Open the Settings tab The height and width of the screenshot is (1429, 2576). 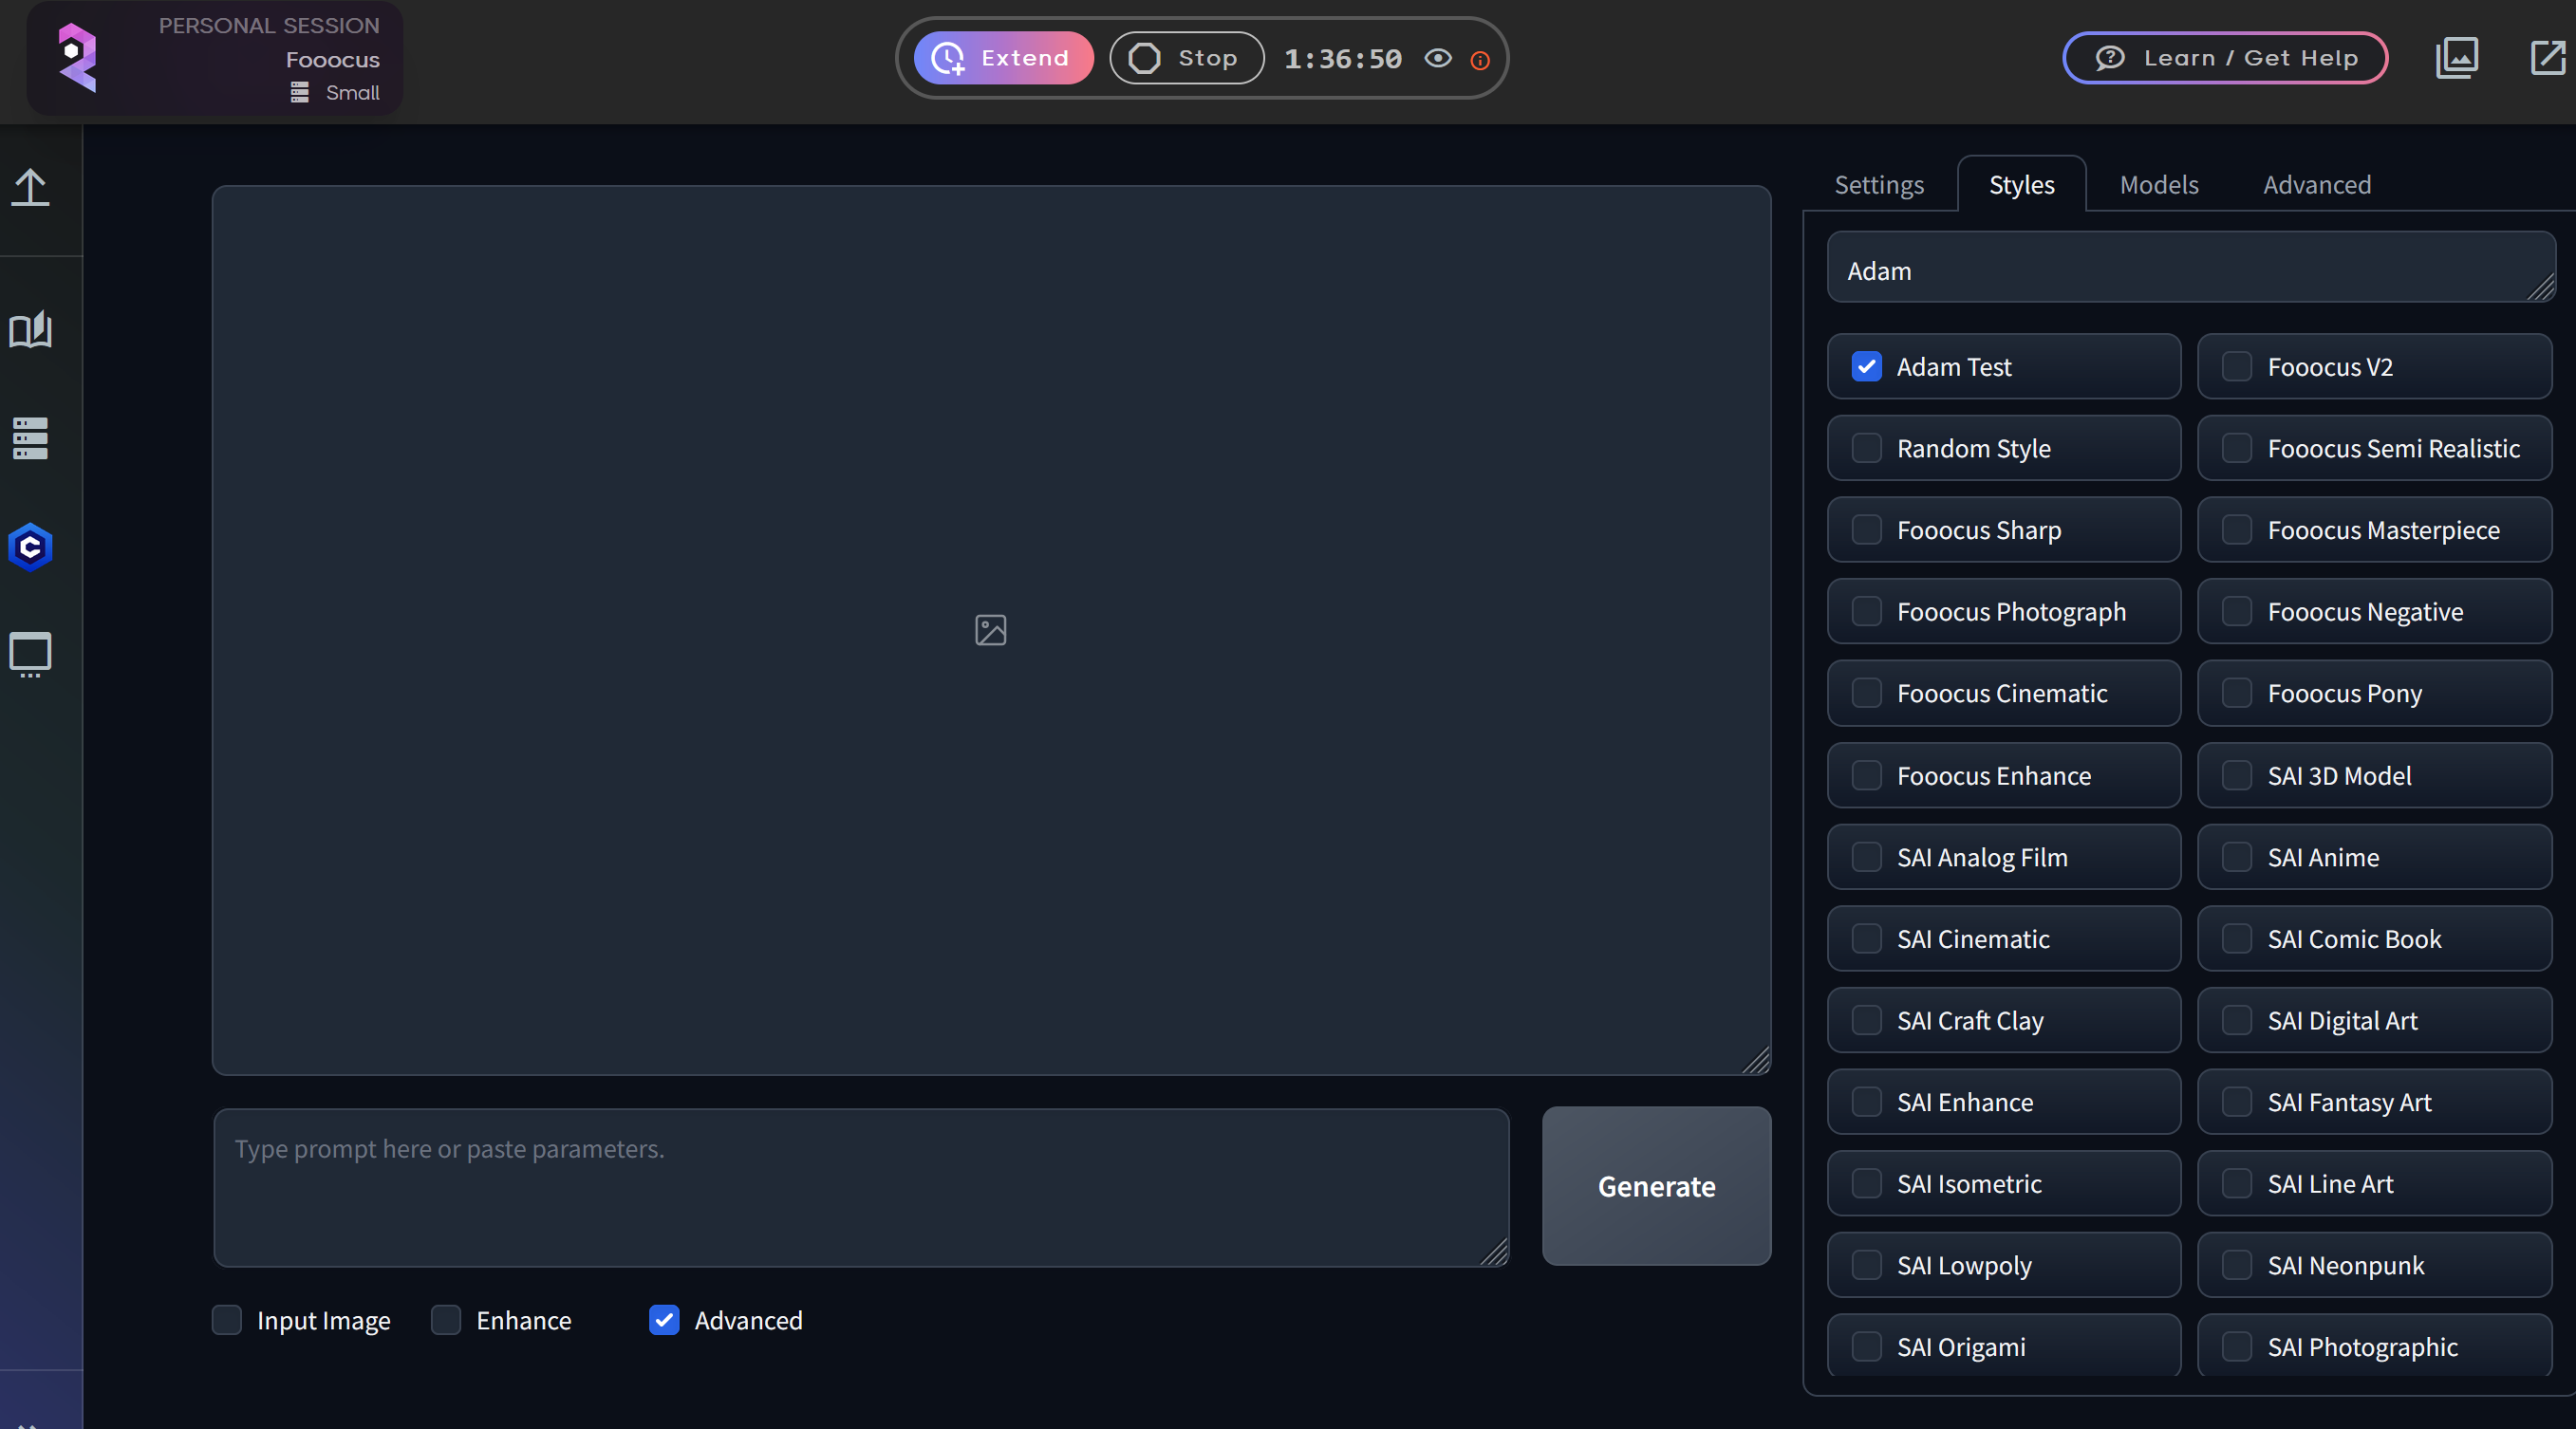(1878, 184)
